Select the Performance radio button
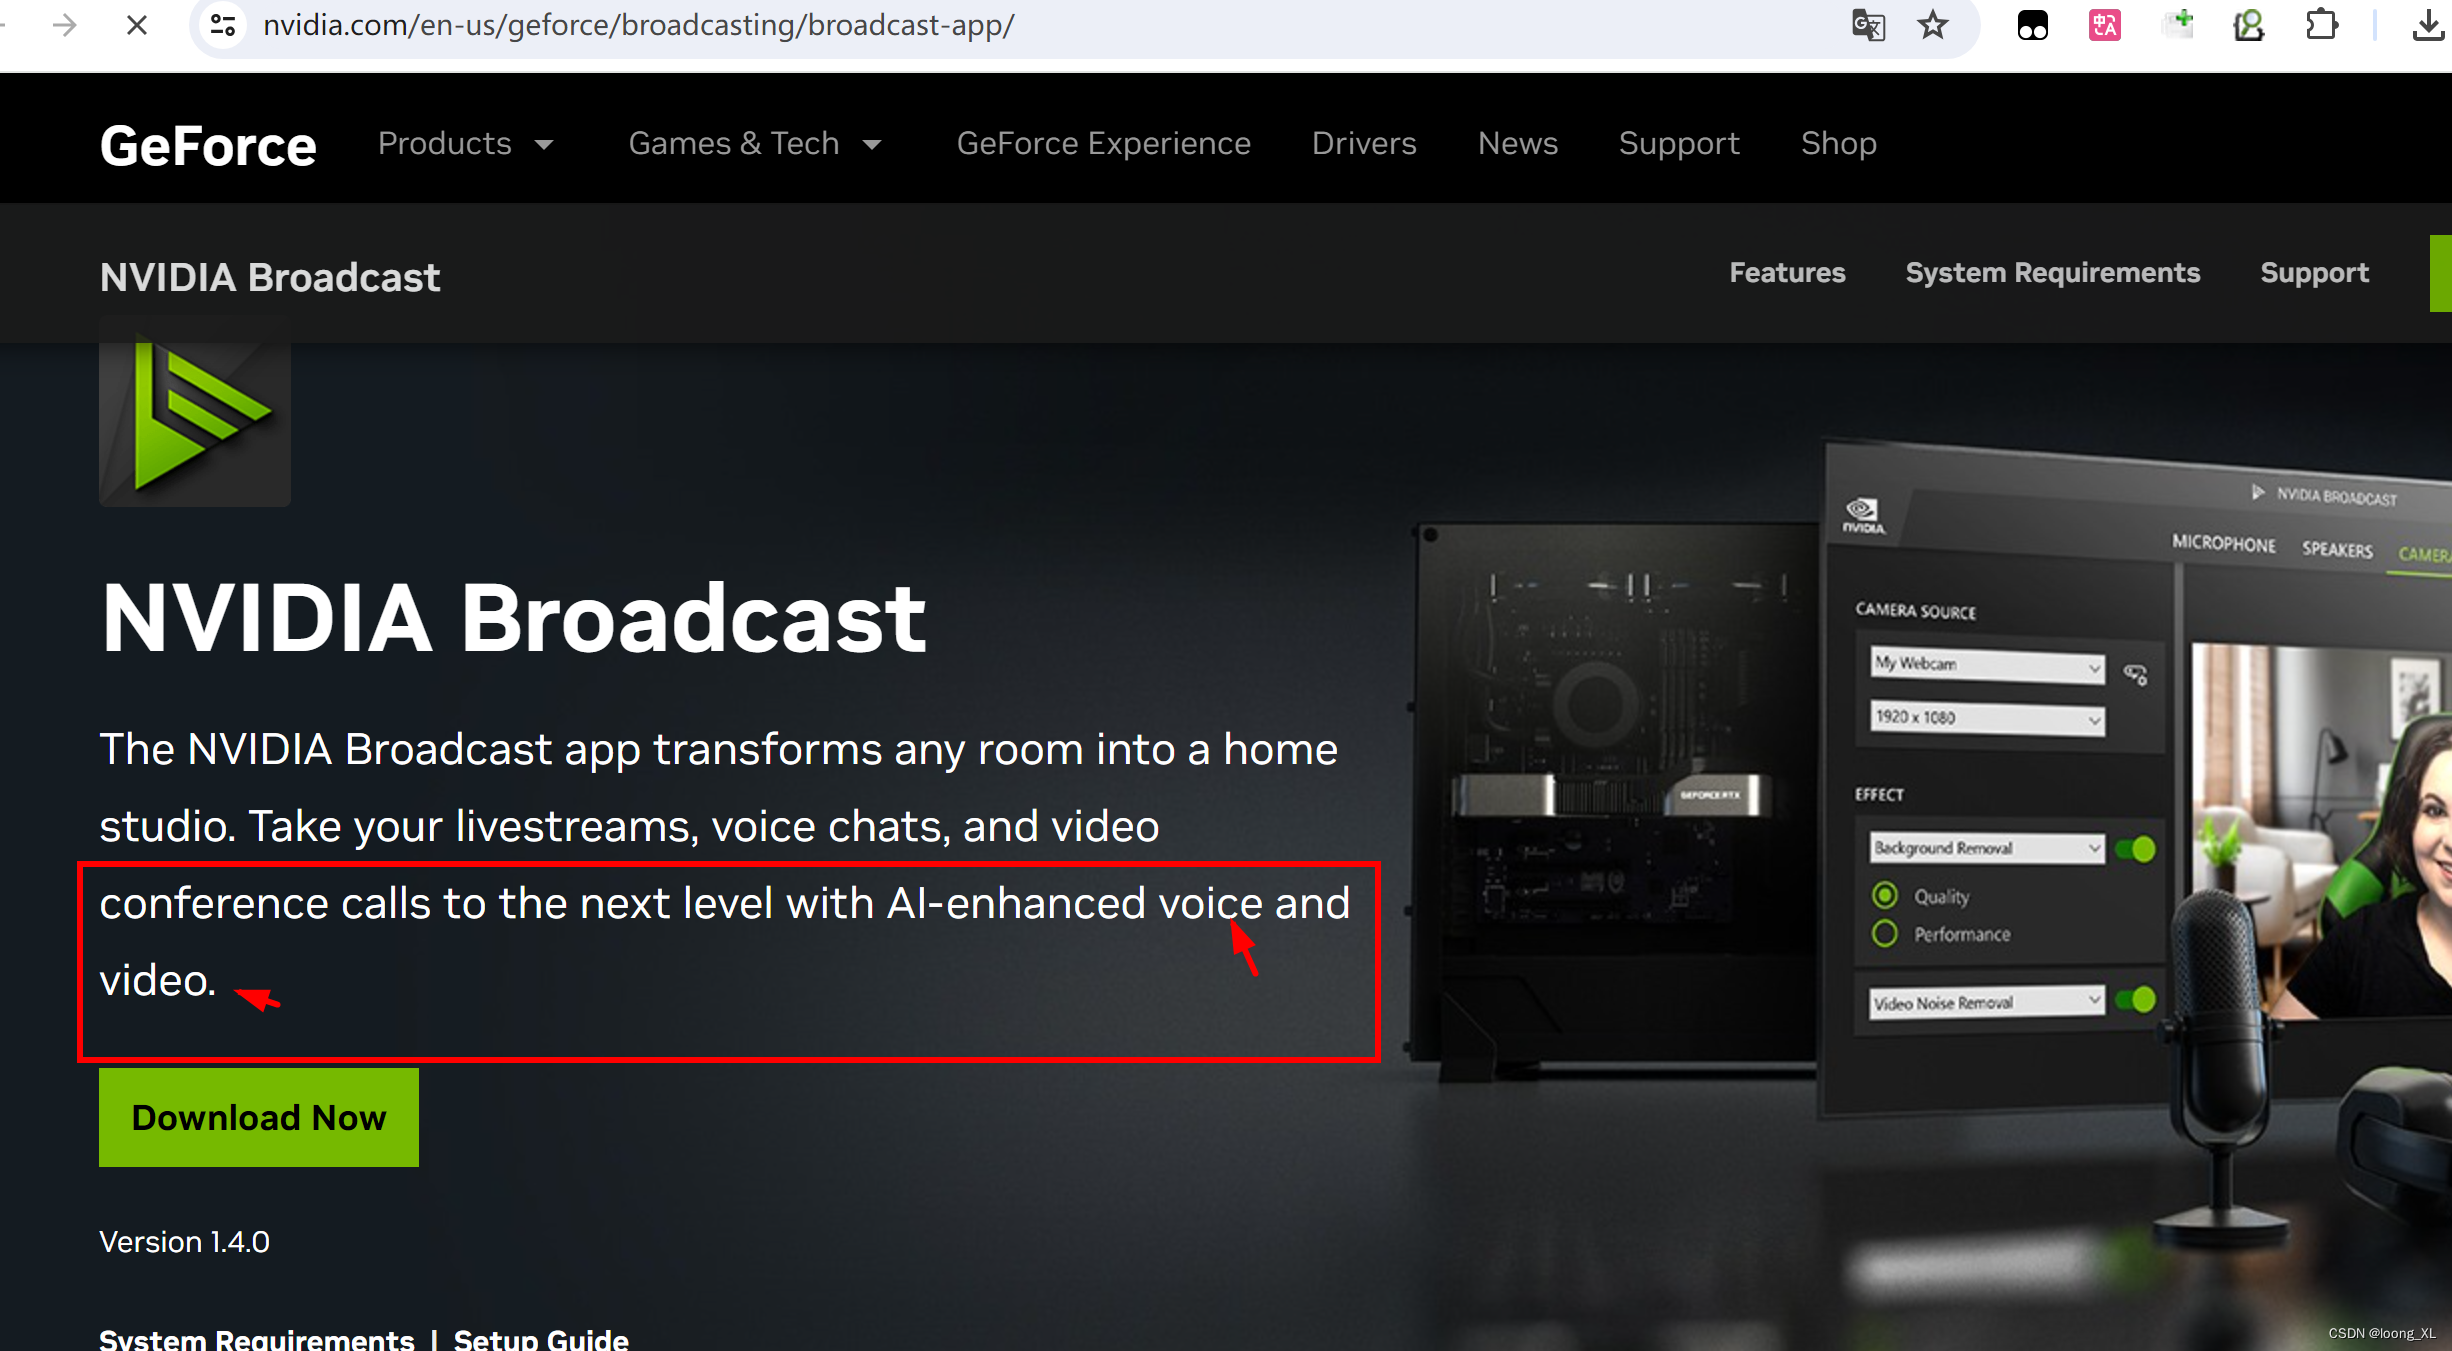 pyautogui.click(x=1885, y=934)
